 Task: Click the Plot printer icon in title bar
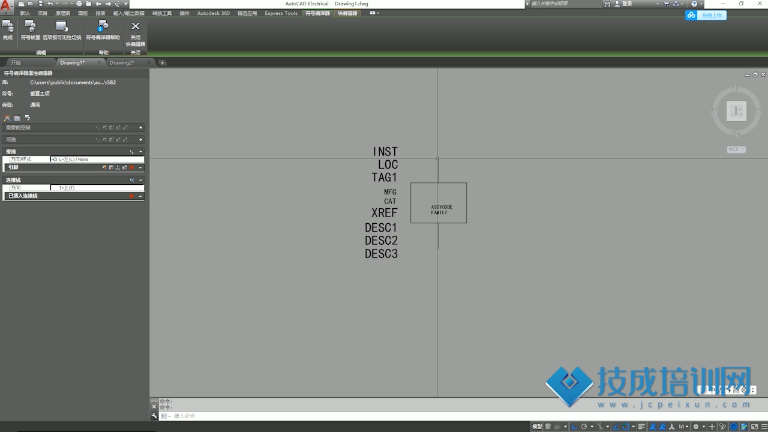(x=79, y=4)
